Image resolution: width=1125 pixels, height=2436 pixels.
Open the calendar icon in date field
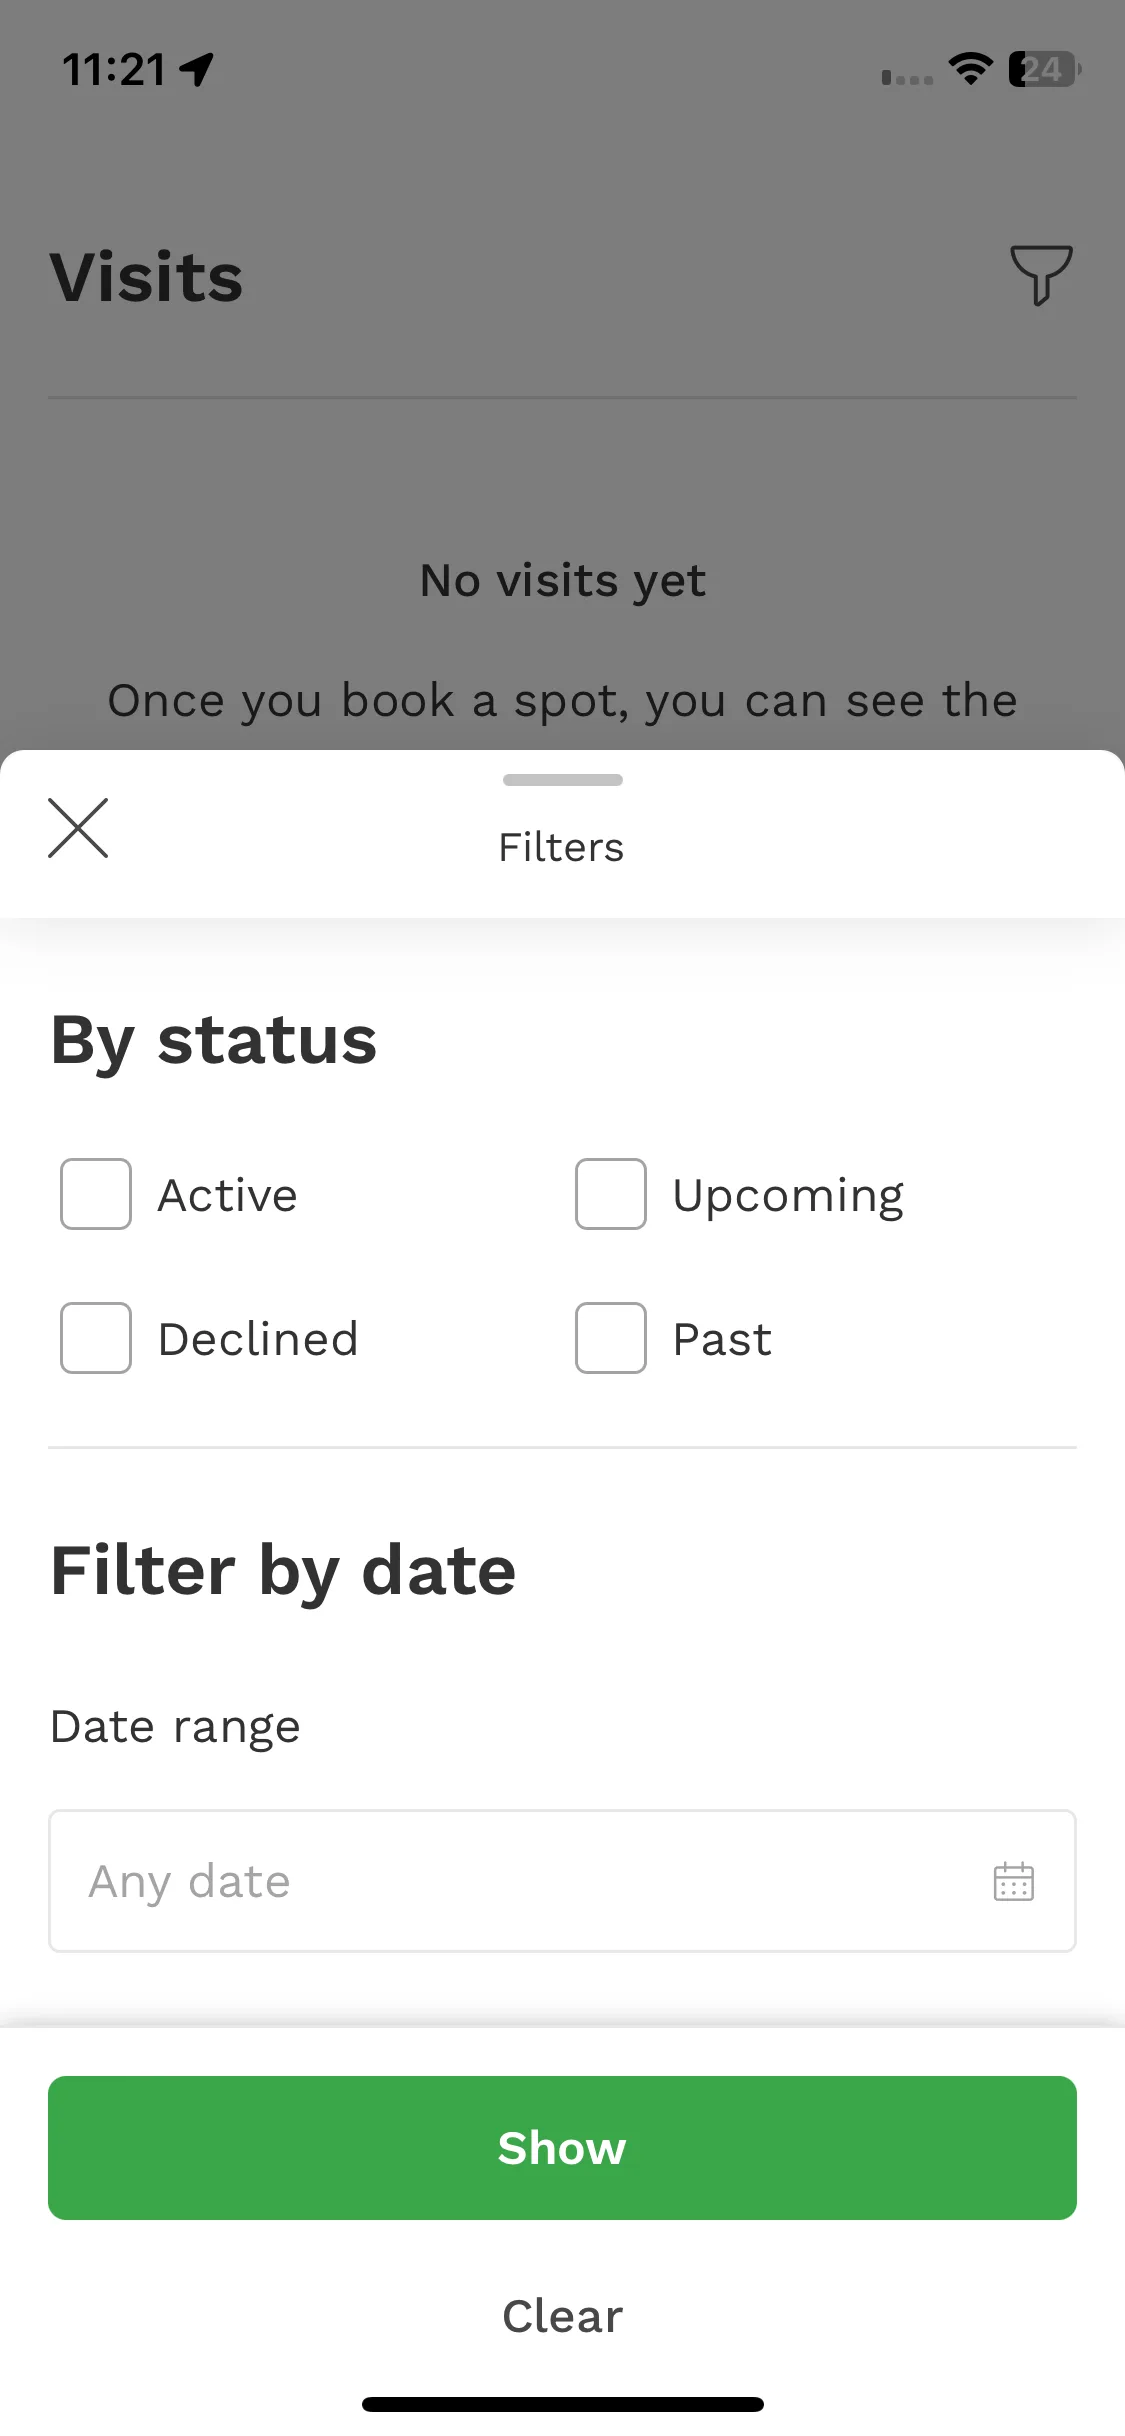pyautogui.click(x=1013, y=1881)
